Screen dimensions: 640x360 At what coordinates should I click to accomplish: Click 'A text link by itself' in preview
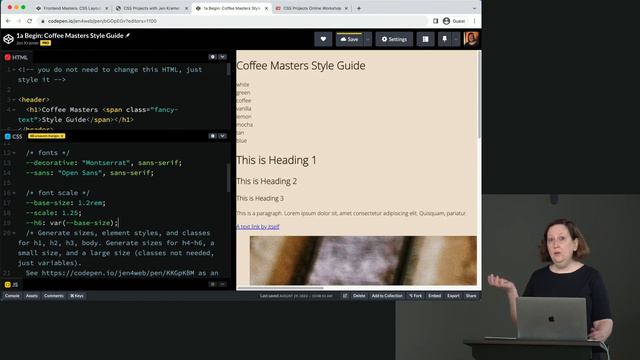tap(258, 227)
